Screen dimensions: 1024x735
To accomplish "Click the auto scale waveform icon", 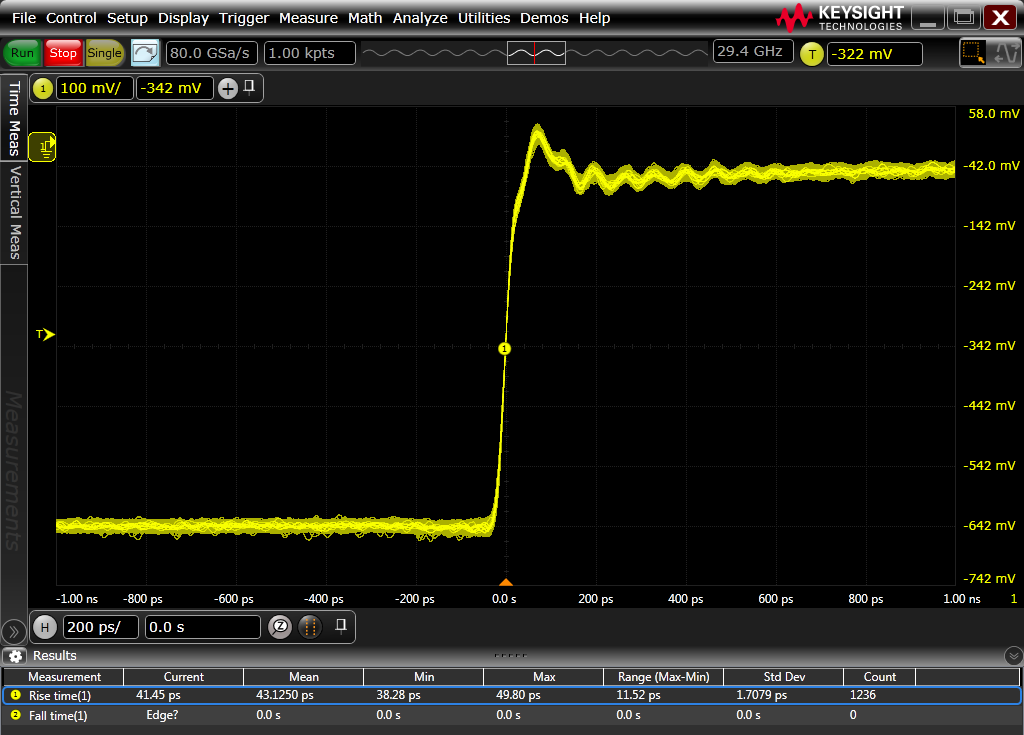I will (145, 53).
